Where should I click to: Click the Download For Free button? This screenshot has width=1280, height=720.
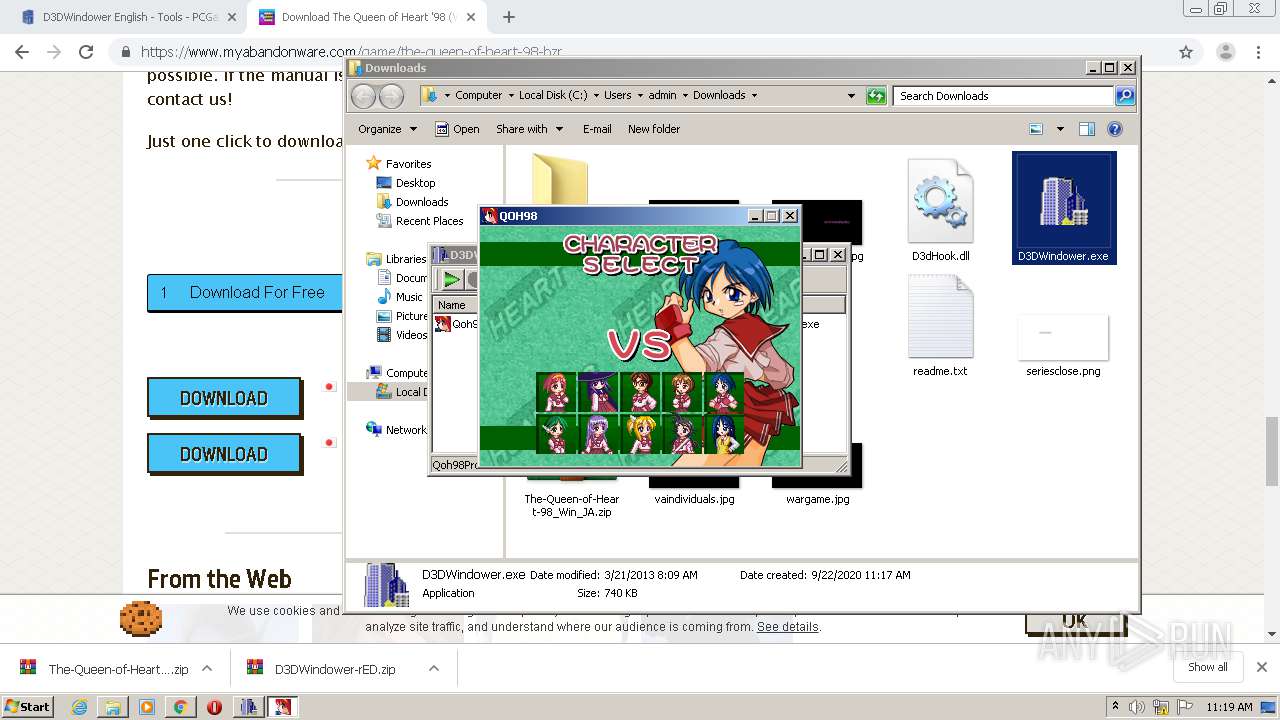tap(245, 292)
